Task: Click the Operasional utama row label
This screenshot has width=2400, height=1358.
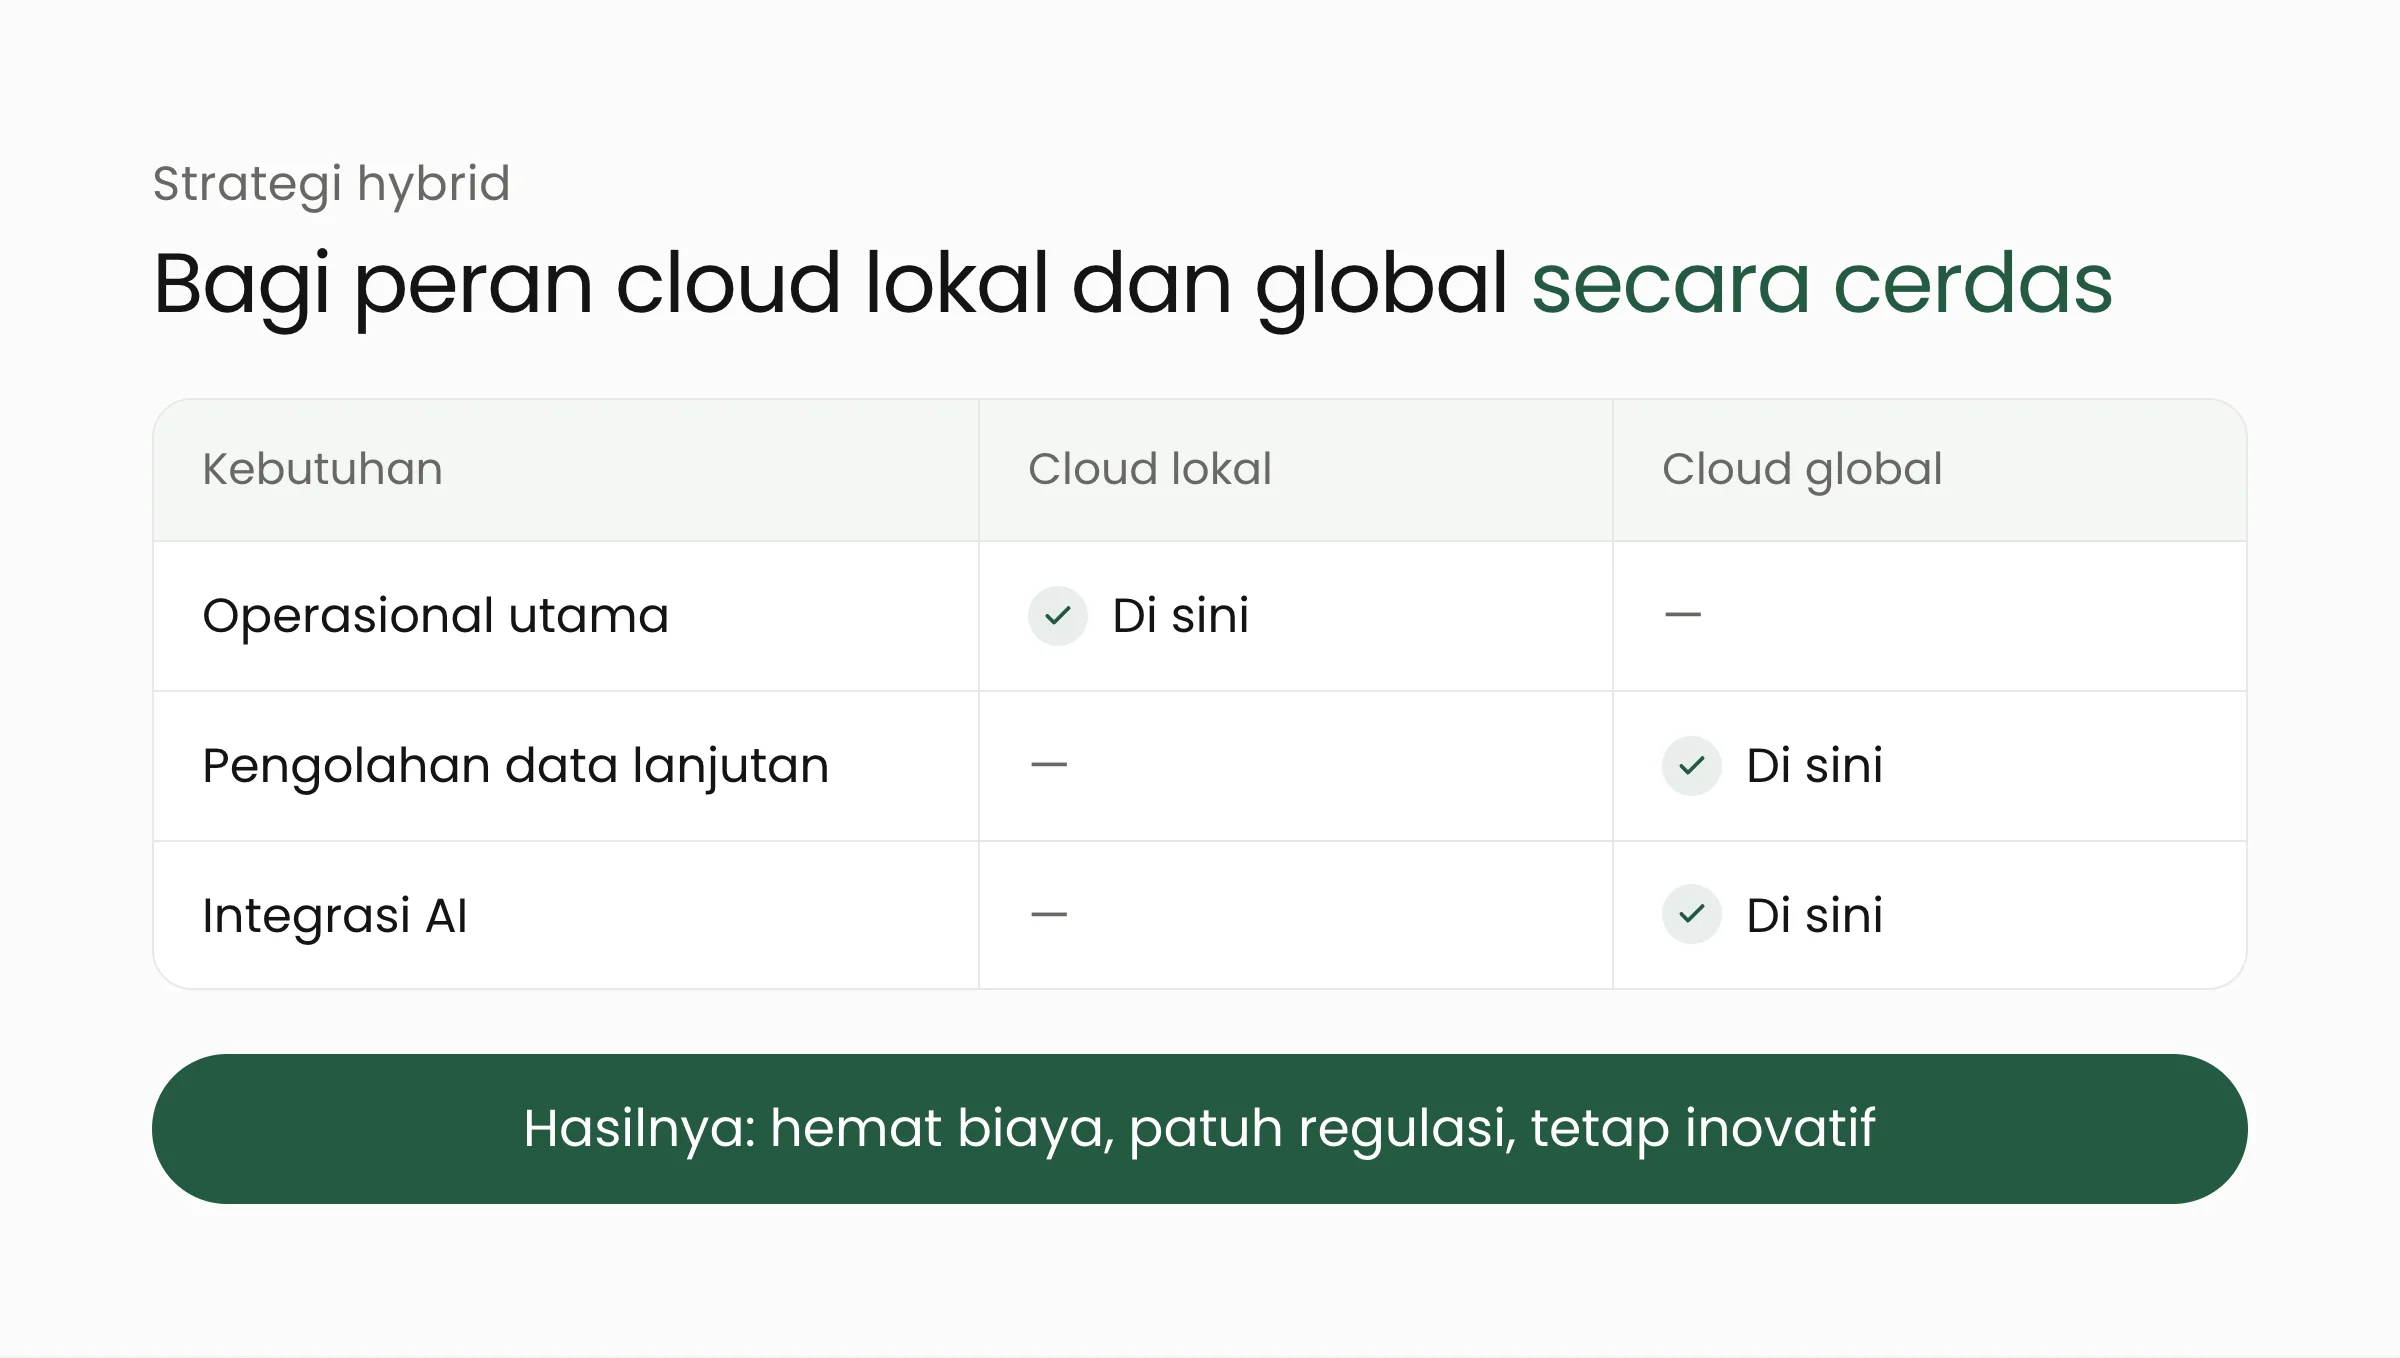Action: [435, 616]
